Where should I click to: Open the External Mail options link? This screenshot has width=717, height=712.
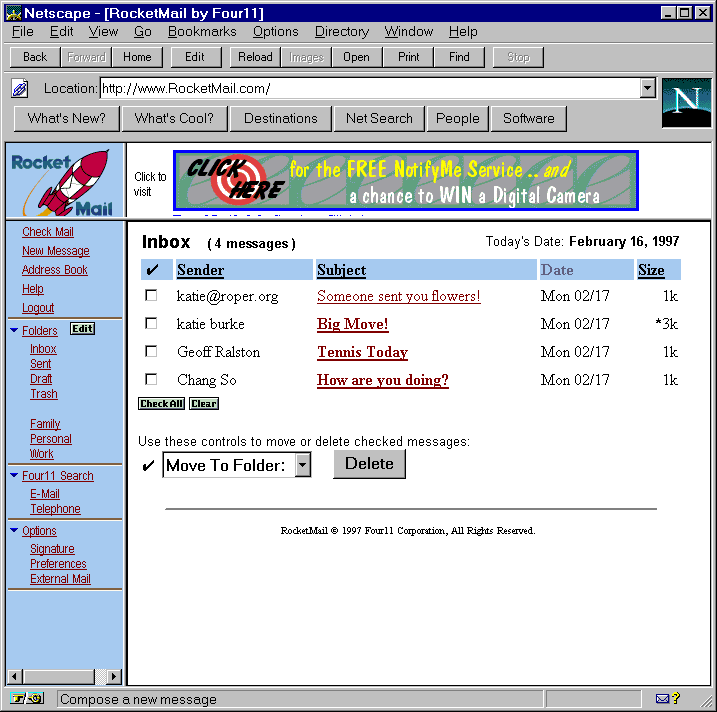tap(60, 579)
